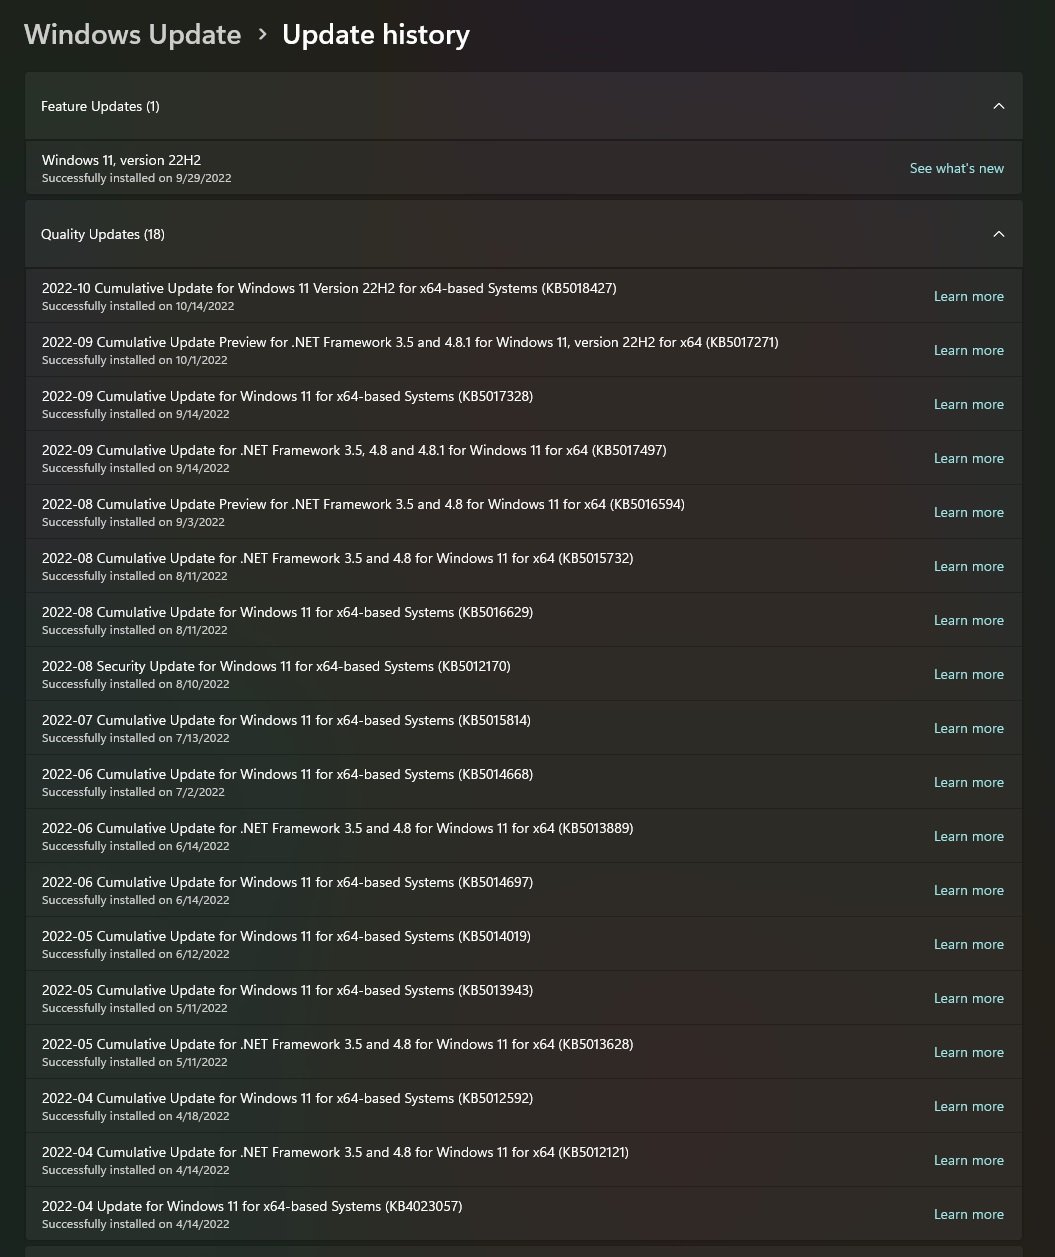The width and height of the screenshot is (1055, 1257).
Task: Click Learn more for KB5016629
Action: pyautogui.click(x=968, y=620)
